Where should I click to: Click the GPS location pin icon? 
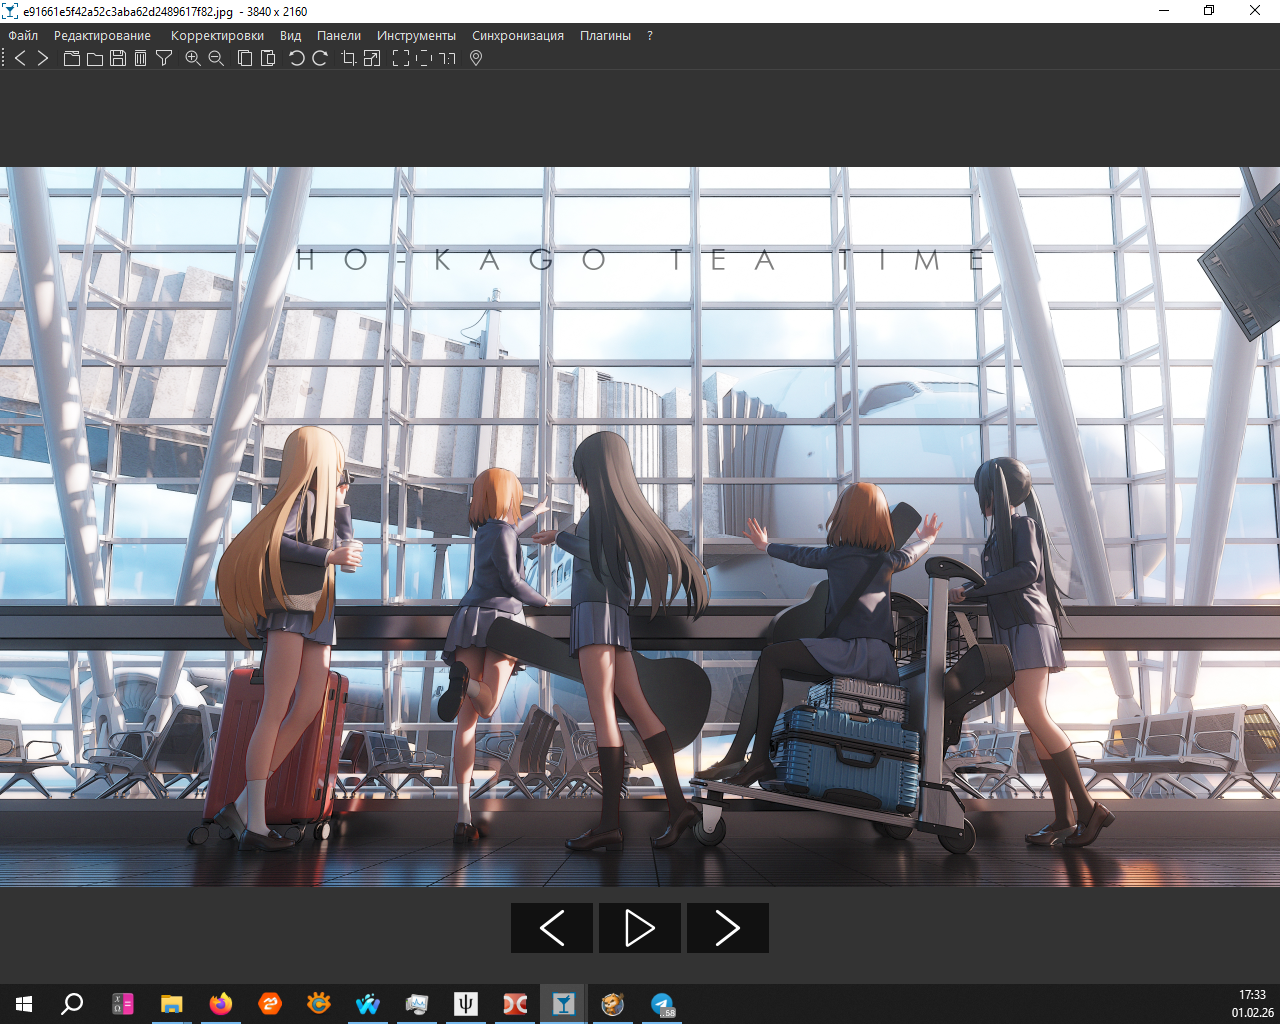(476, 59)
